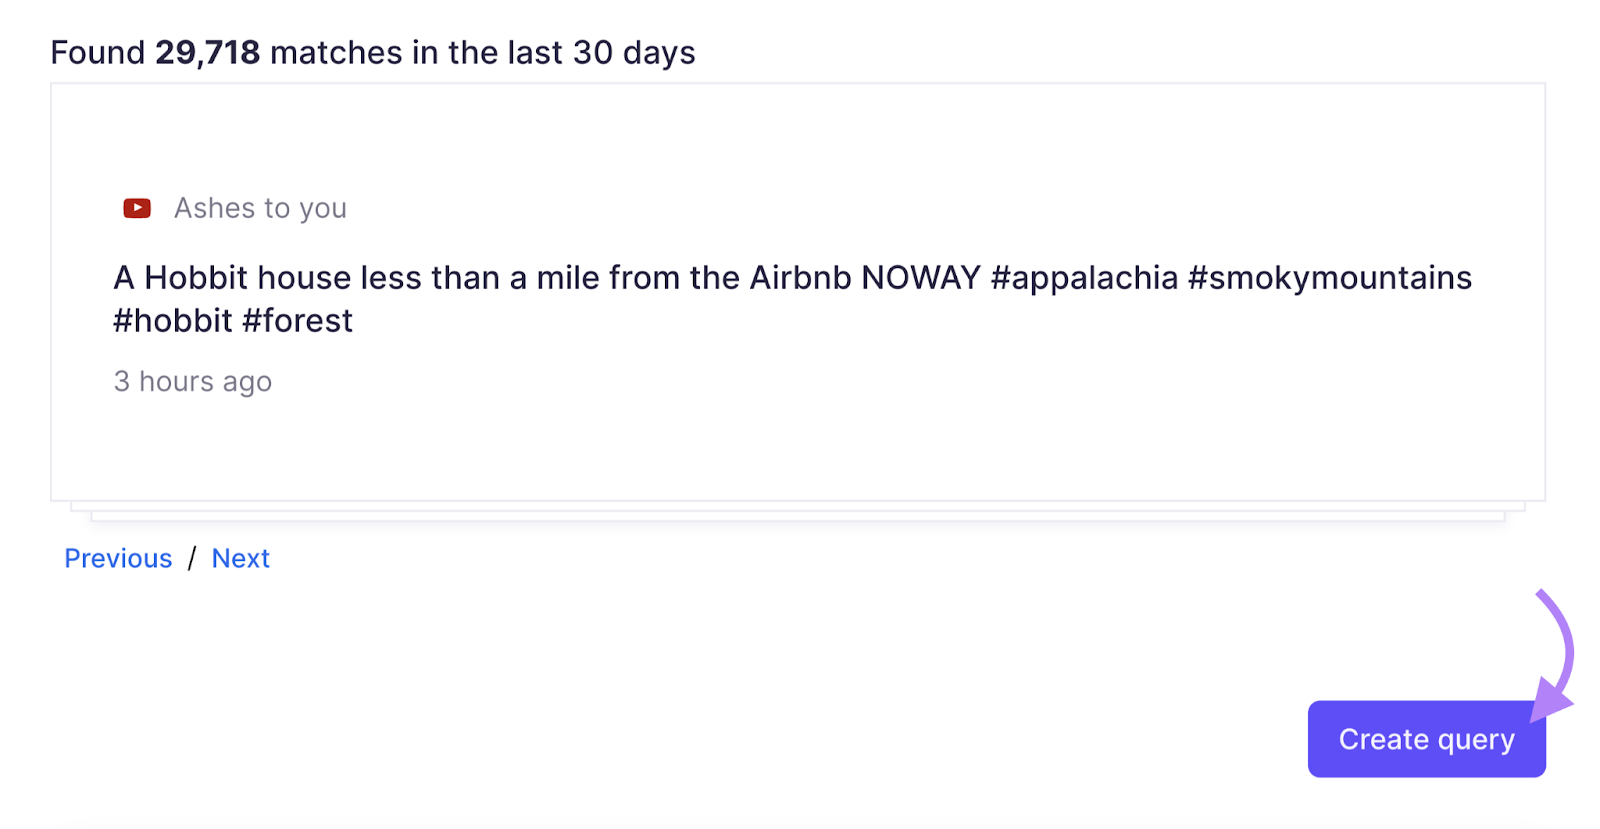
Task: Click the #appalachia hashtag in the post
Action: (1084, 278)
